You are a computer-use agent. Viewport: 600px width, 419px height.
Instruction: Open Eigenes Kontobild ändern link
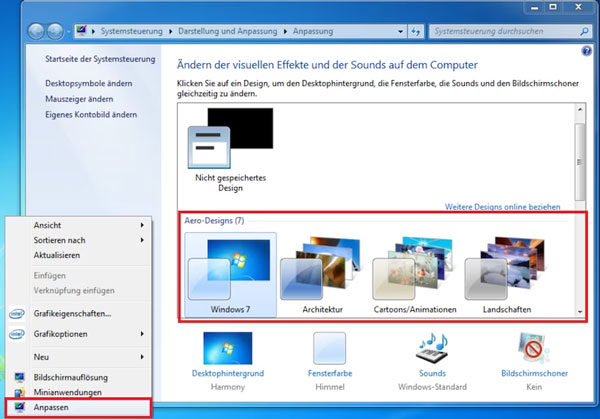click(x=91, y=115)
